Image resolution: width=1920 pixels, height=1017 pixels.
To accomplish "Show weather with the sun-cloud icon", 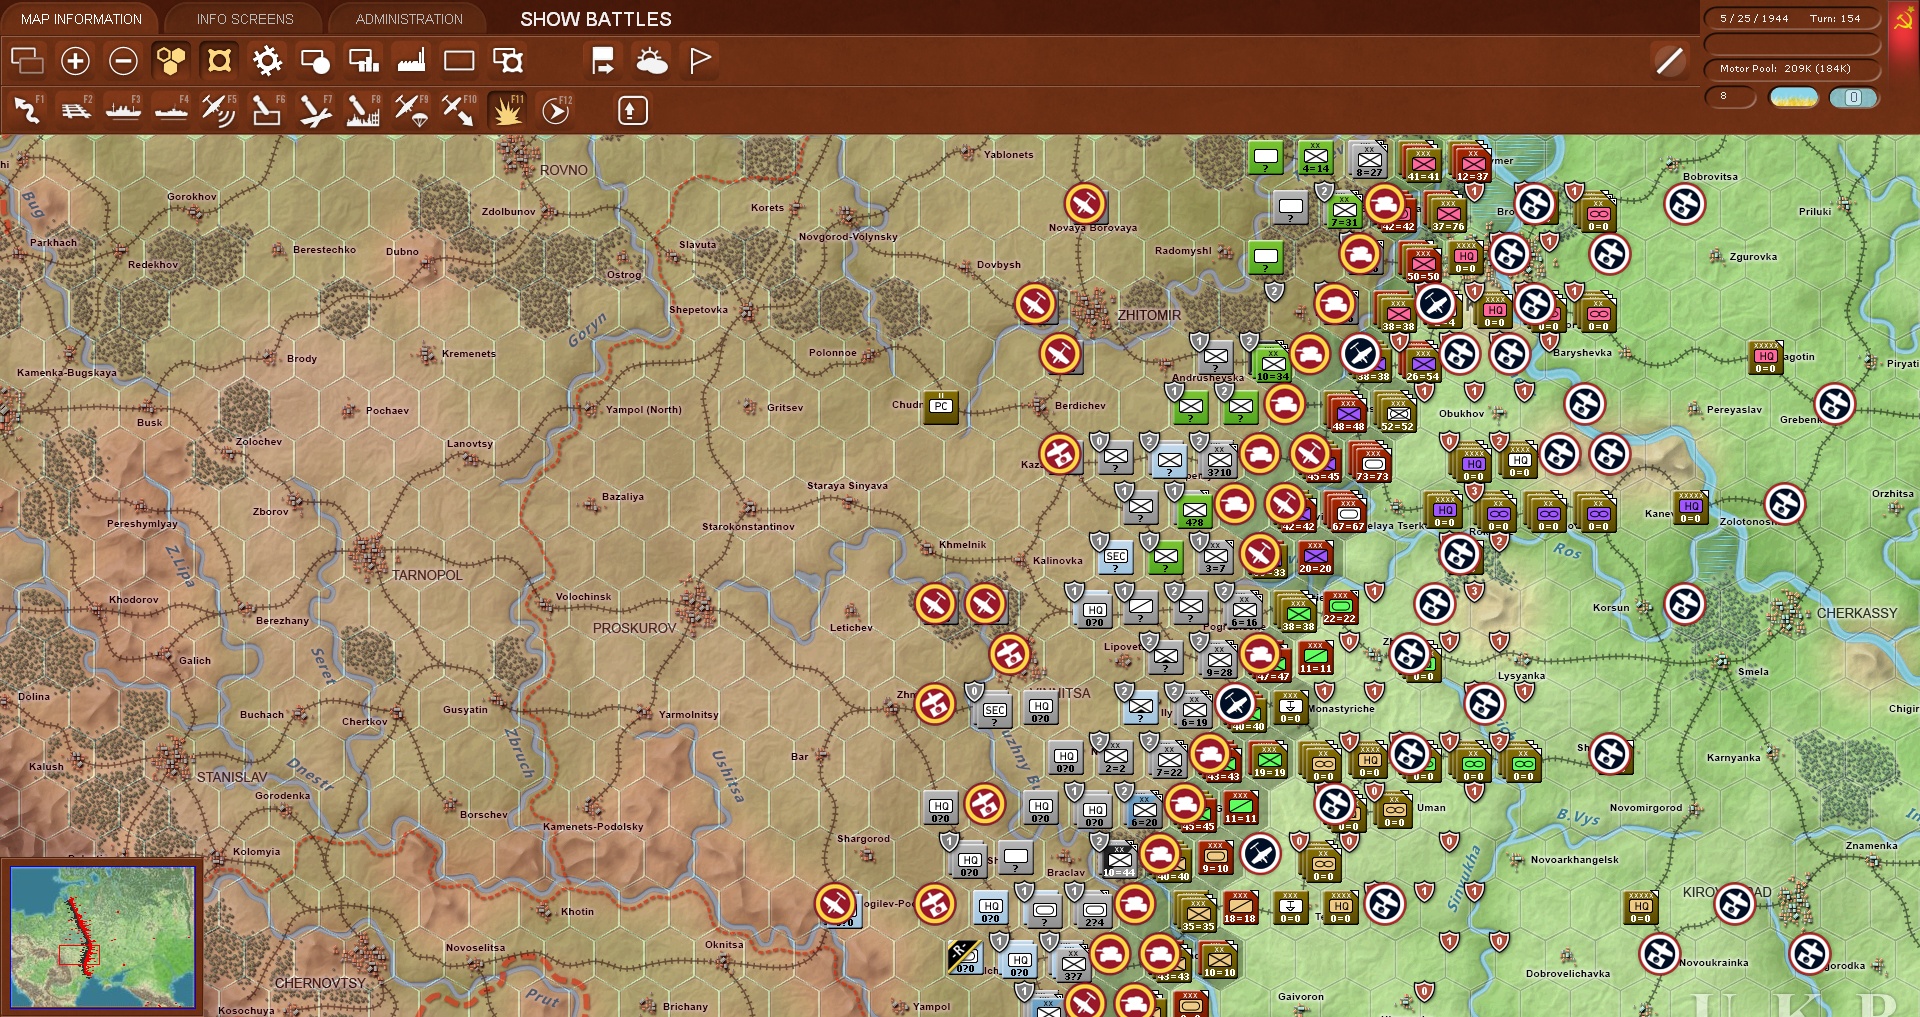I will [652, 61].
